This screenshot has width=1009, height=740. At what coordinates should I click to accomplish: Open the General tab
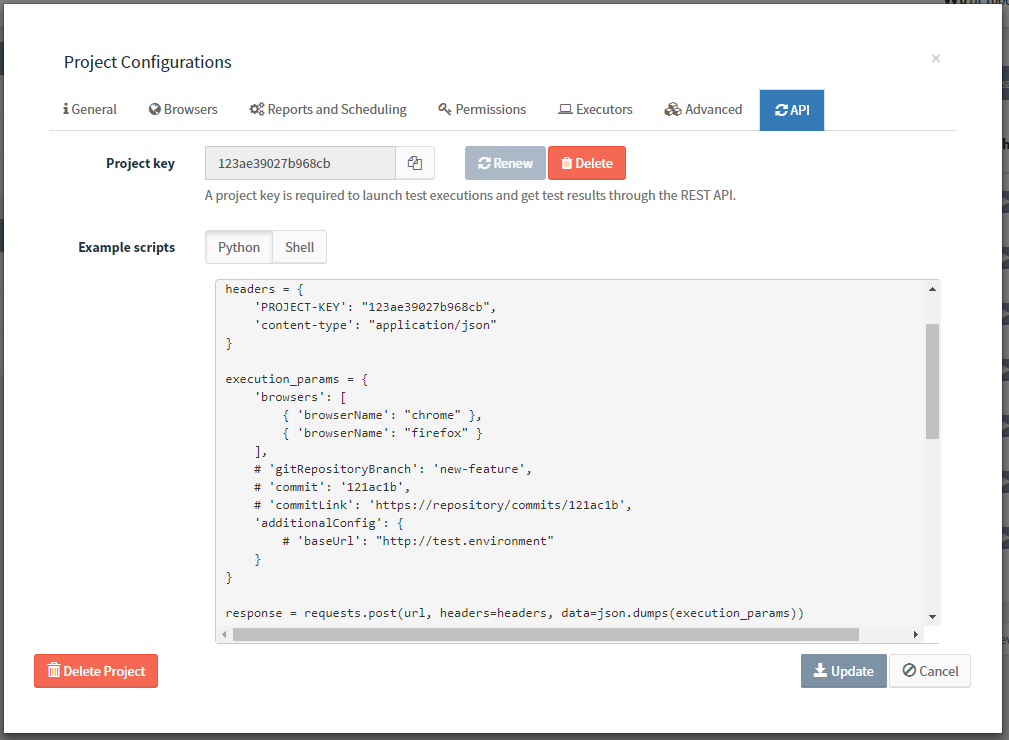coord(89,109)
